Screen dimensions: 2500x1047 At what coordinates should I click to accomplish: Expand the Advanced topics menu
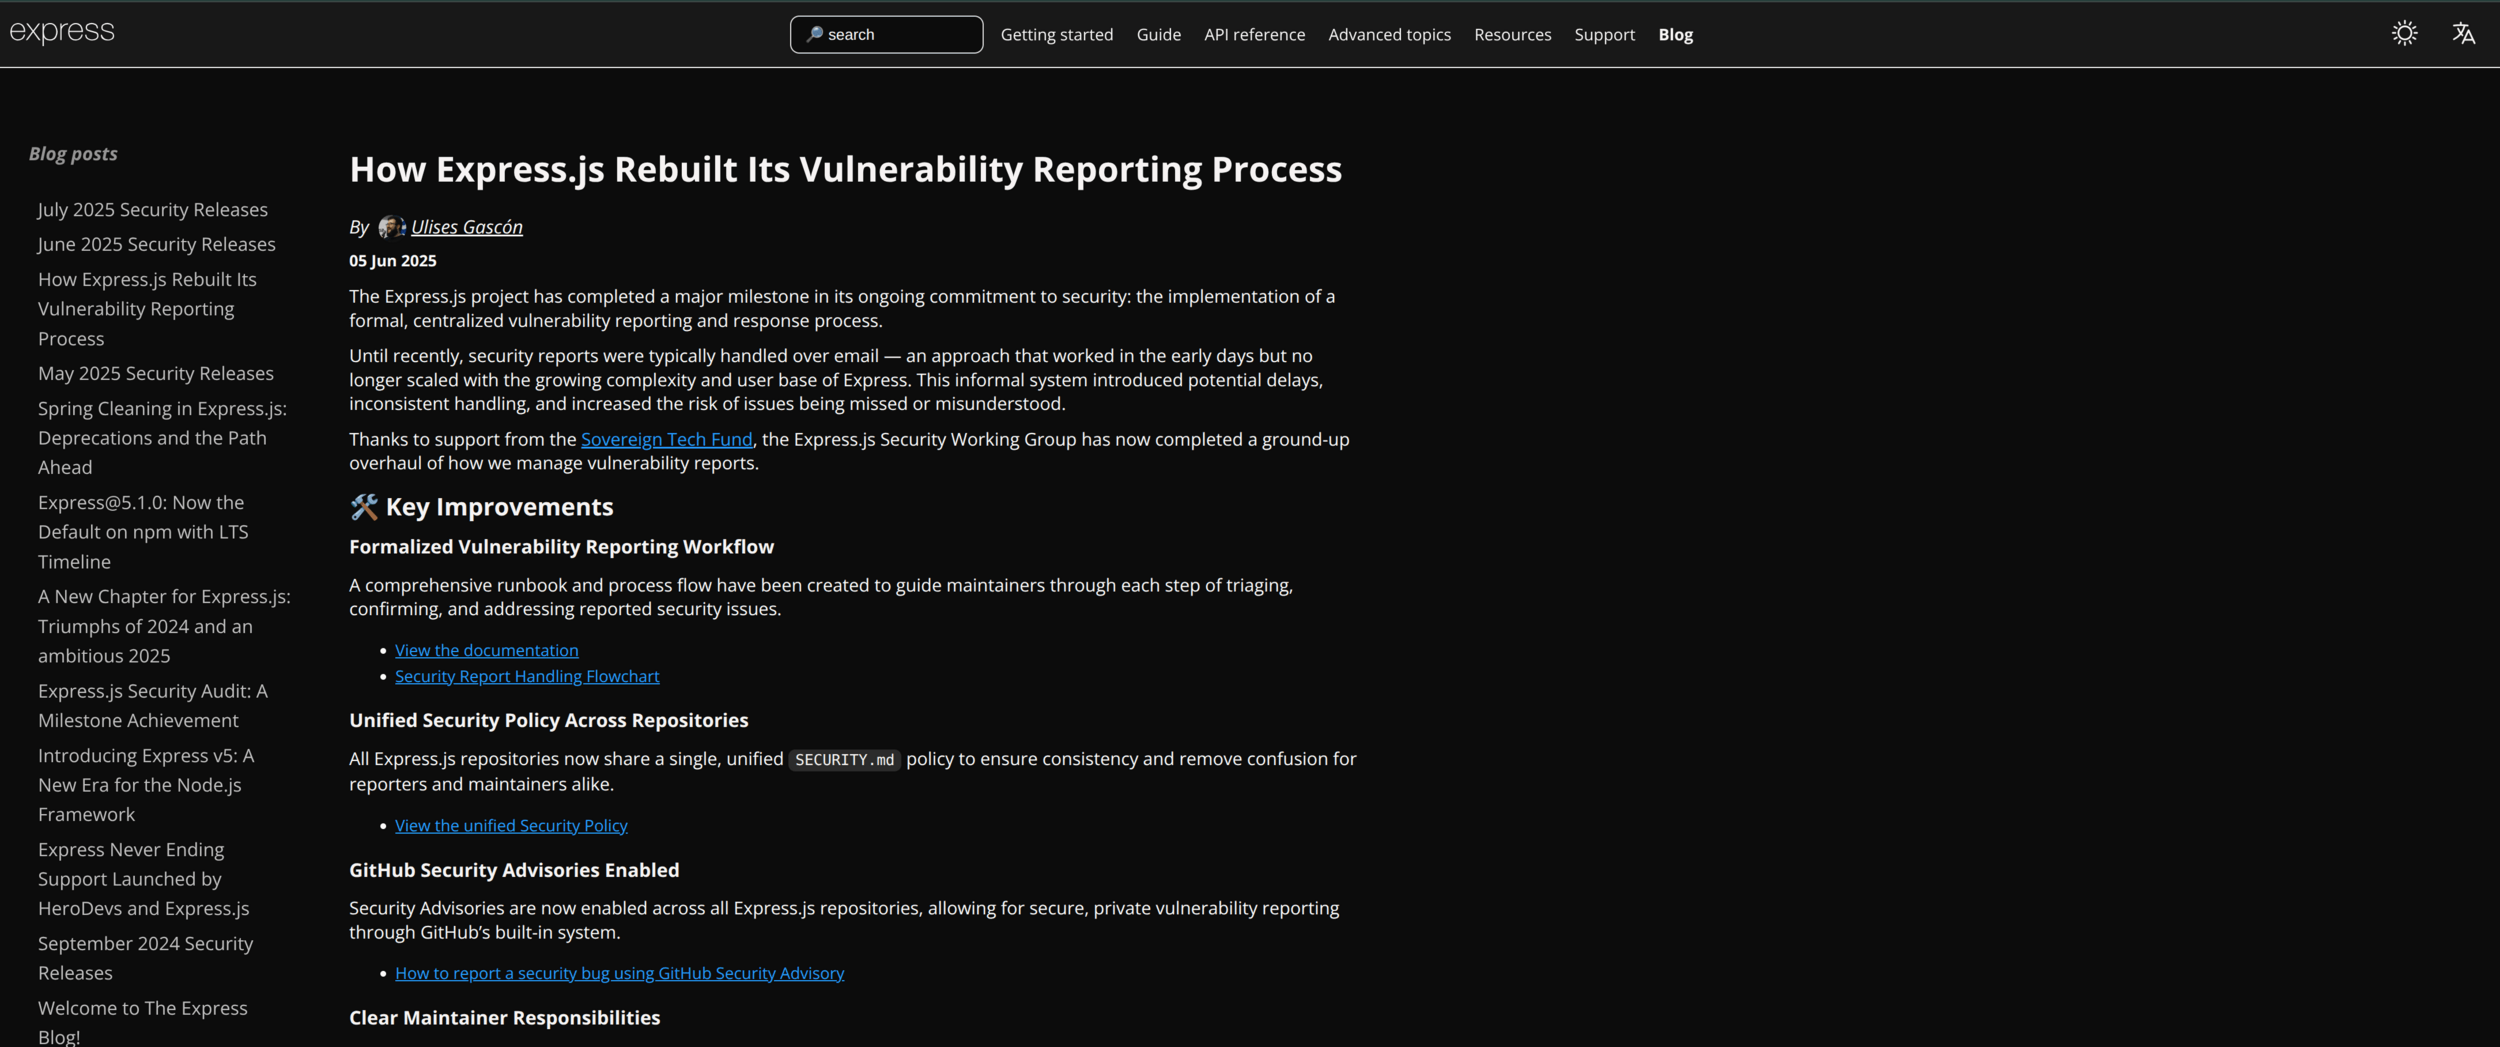click(1389, 34)
